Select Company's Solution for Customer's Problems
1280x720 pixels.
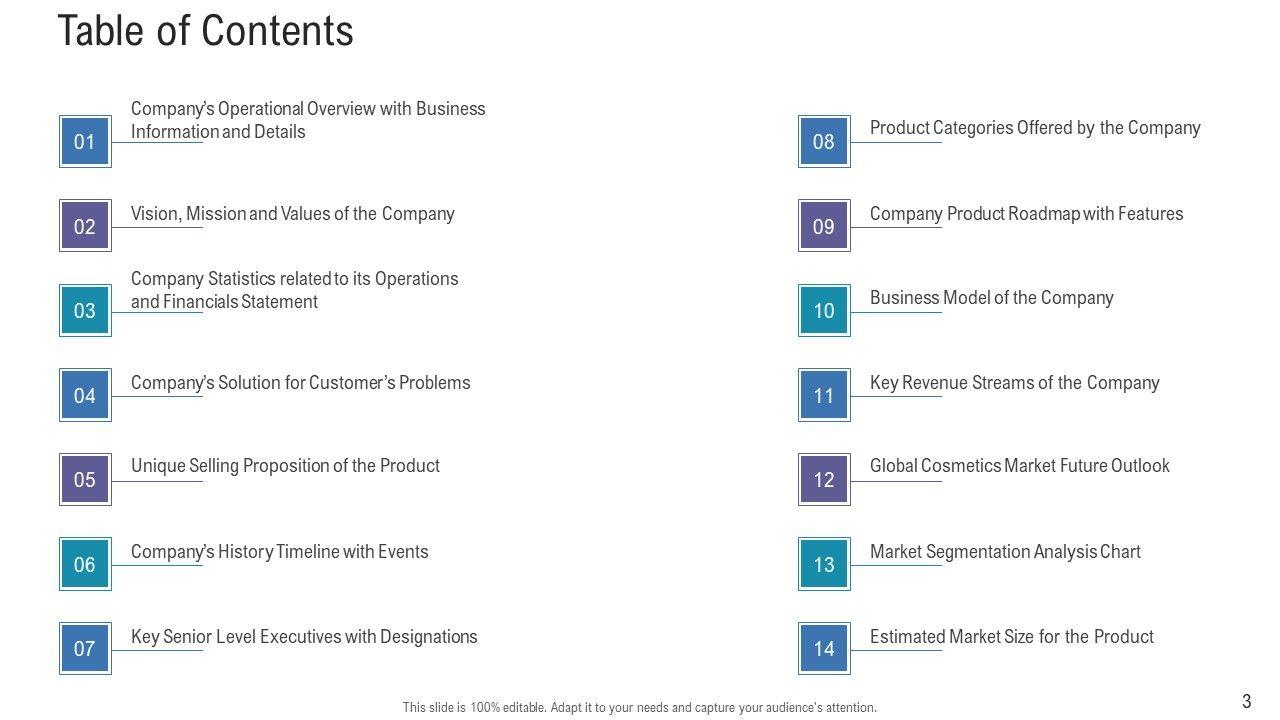tap(300, 383)
